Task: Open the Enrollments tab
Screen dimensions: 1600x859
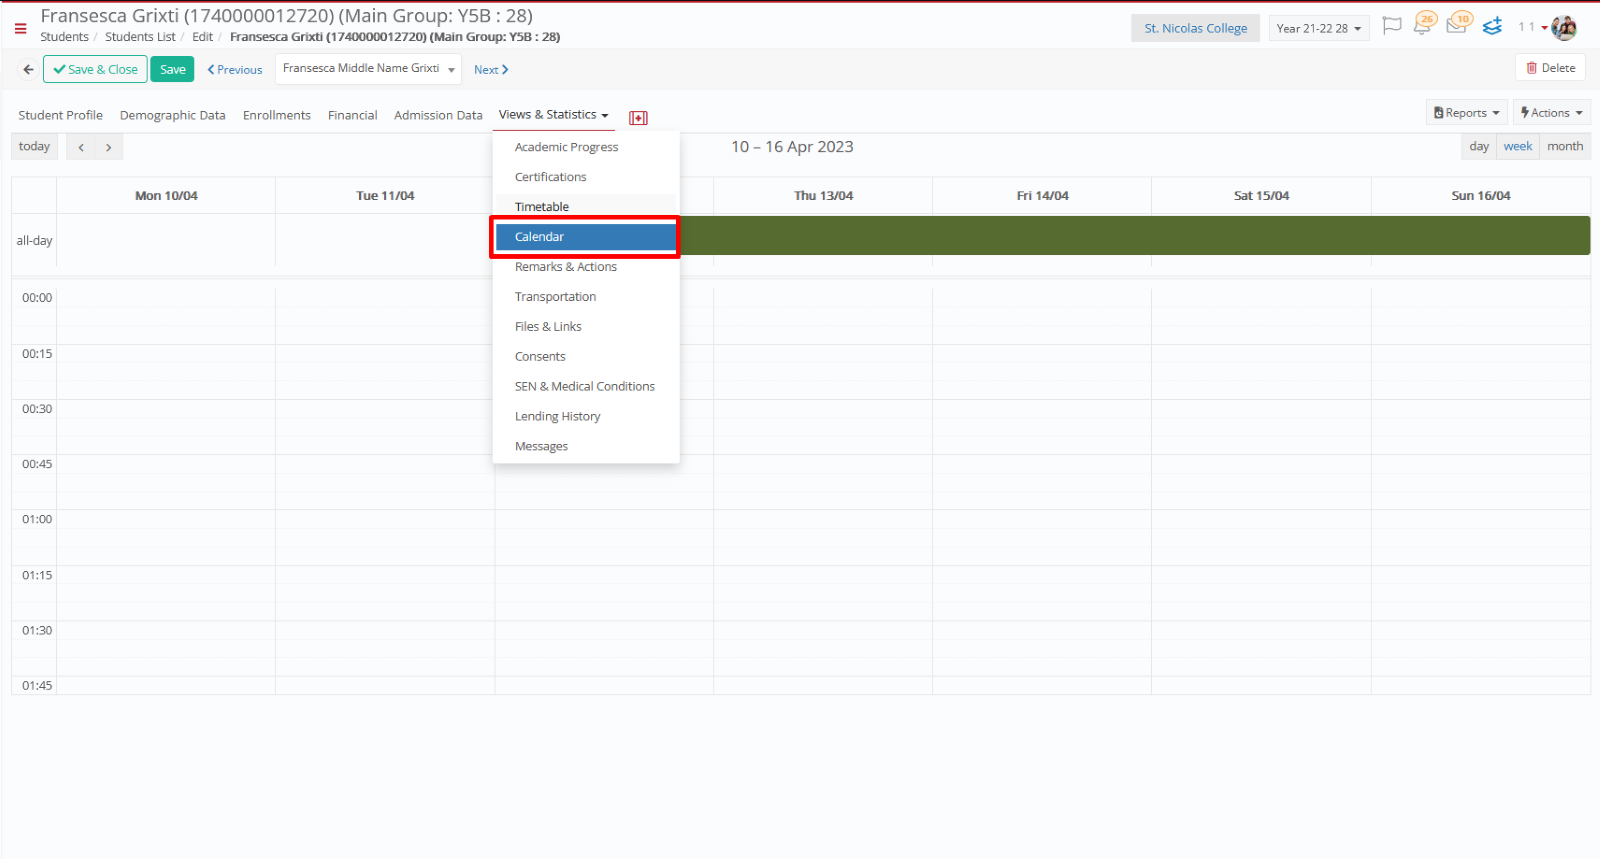Action: tap(277, 116)
